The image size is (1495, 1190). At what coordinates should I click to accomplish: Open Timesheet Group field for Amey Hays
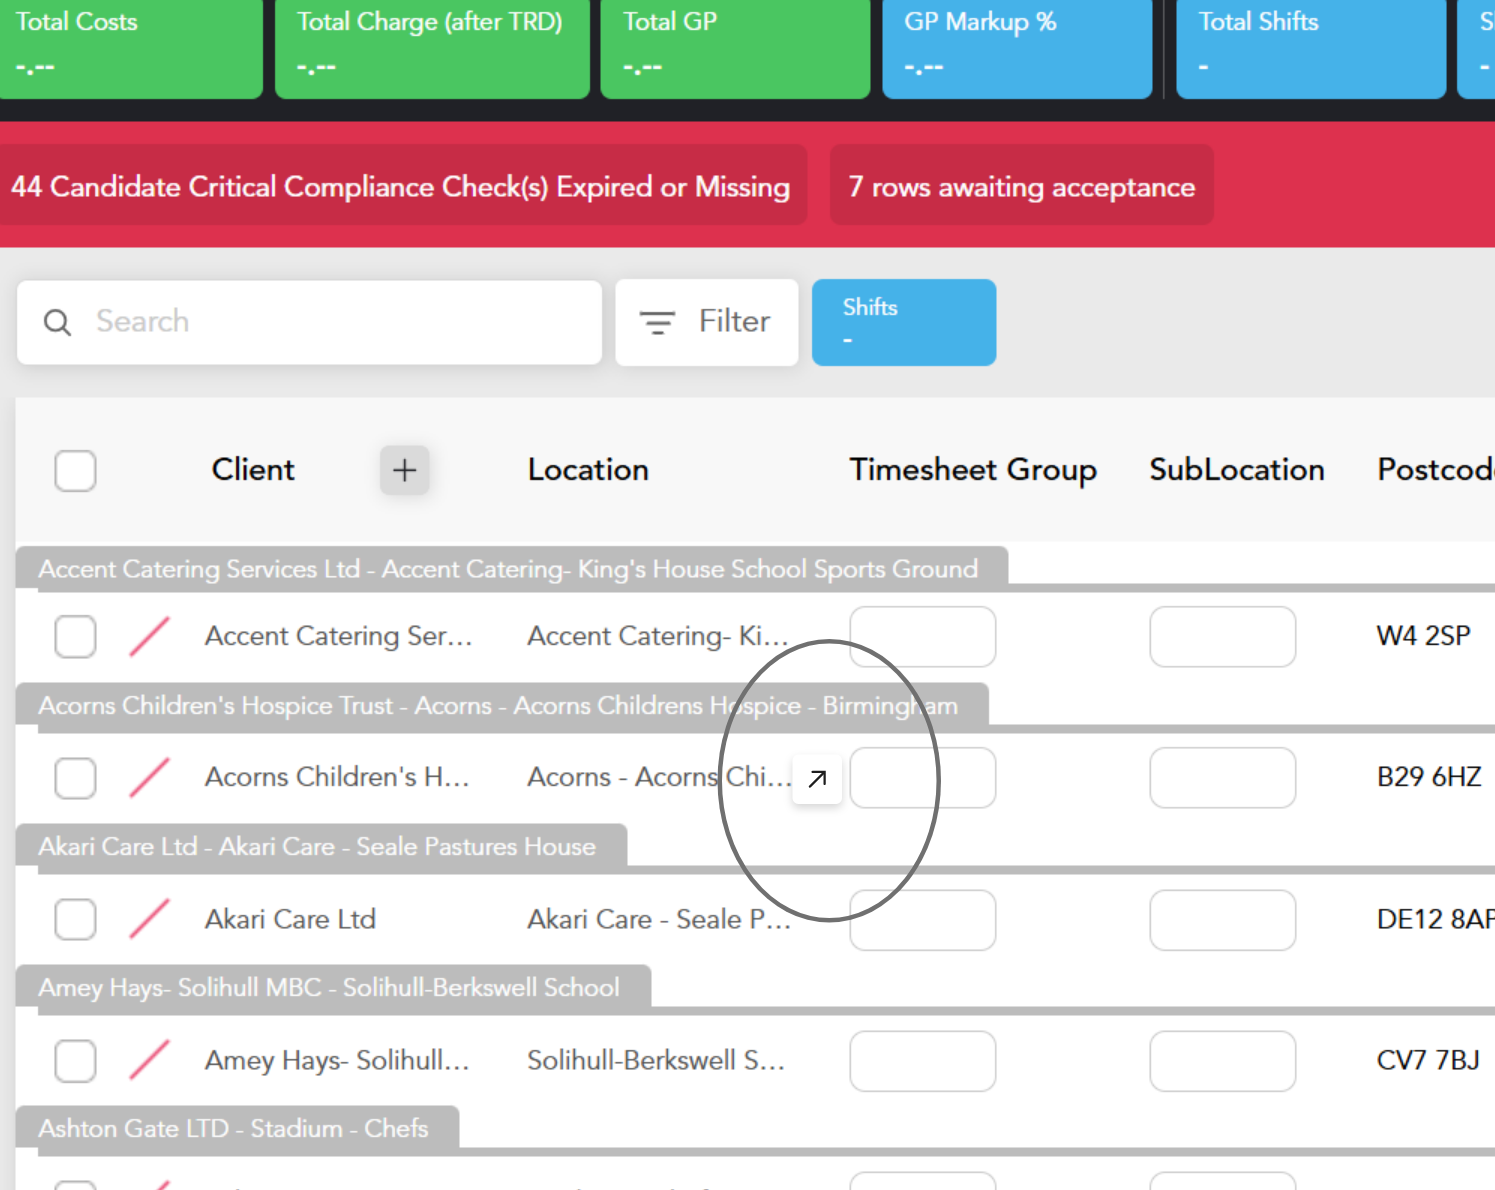922,1060
